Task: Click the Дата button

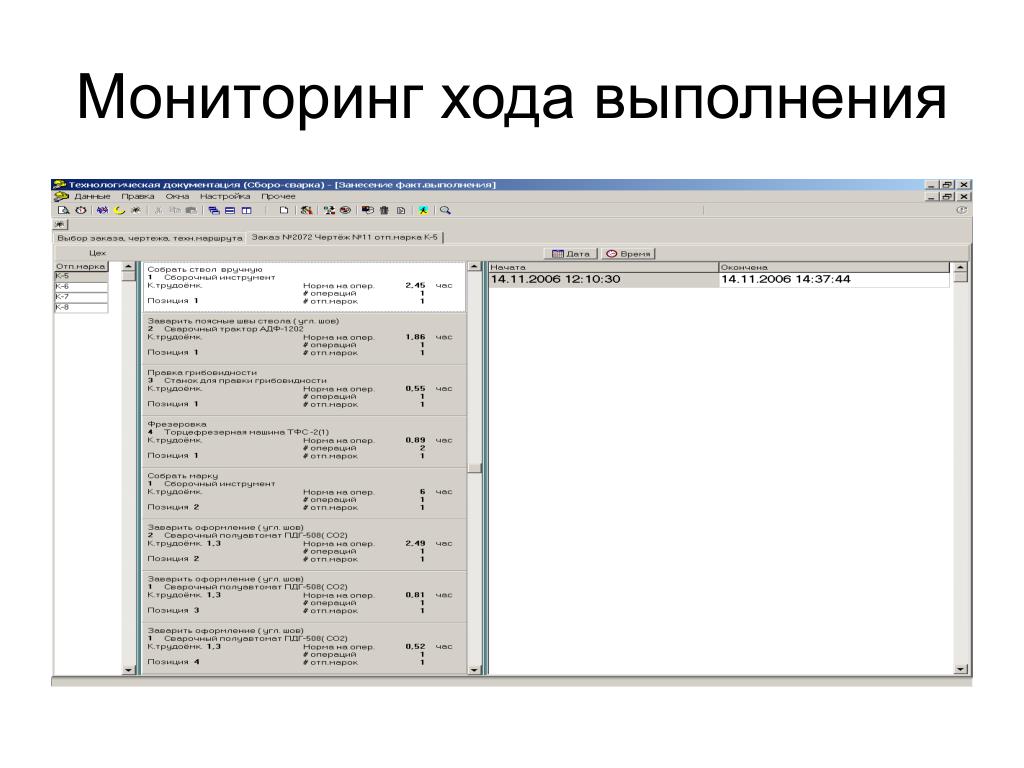Action: (570, 253)
